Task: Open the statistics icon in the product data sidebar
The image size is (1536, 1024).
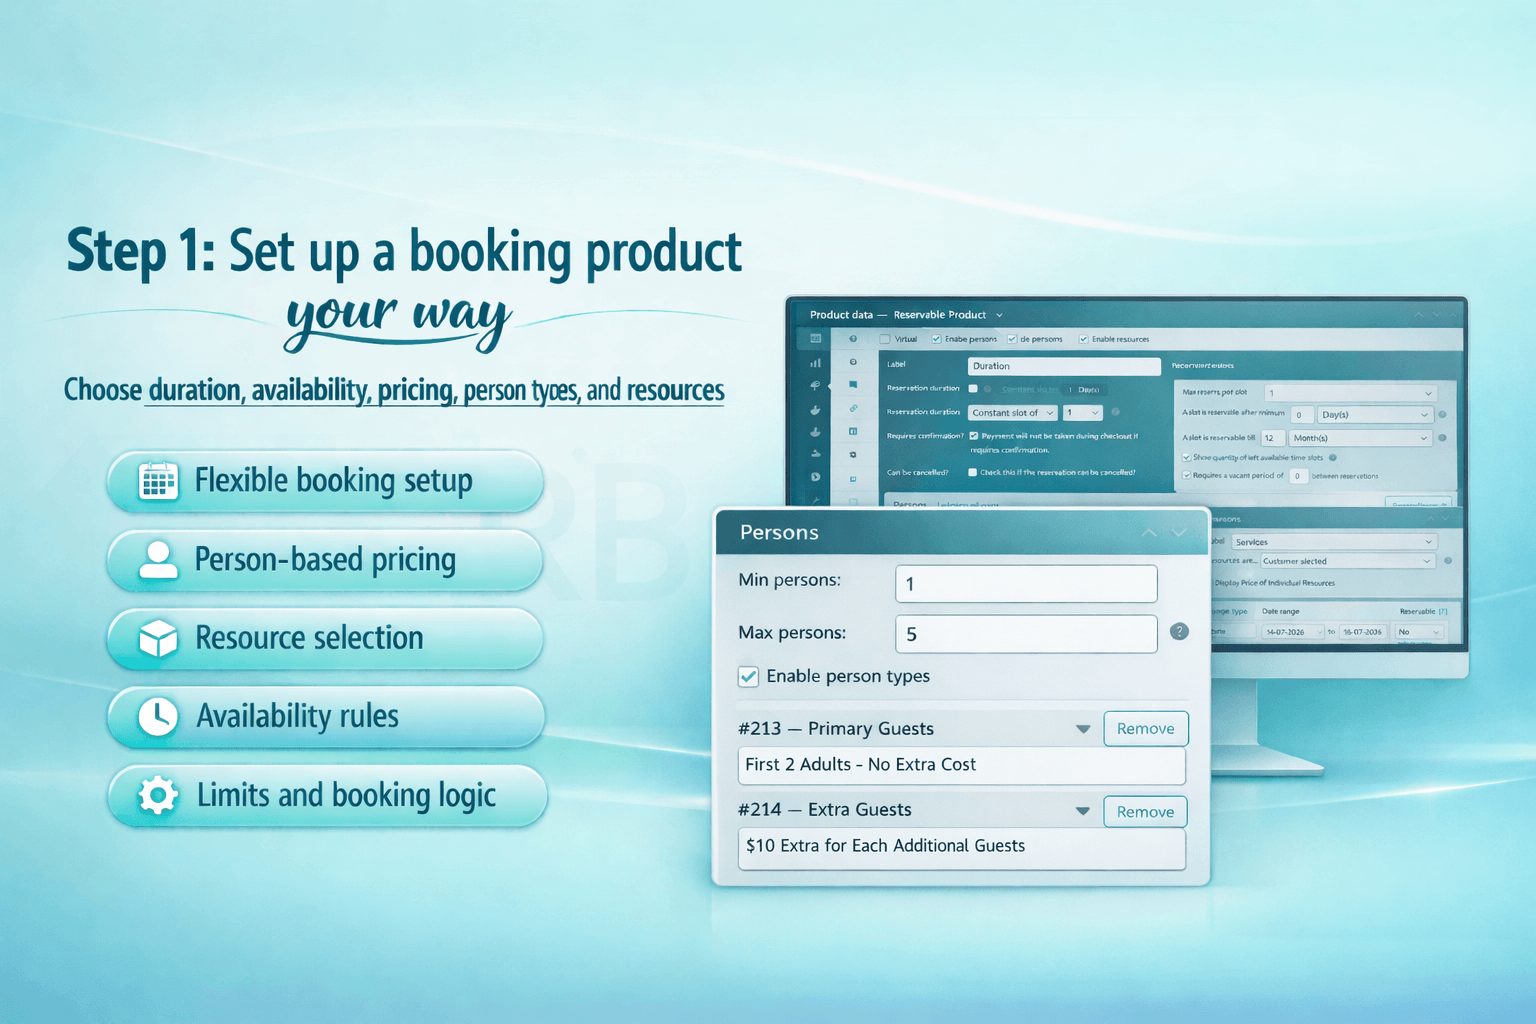Action: 817,363
